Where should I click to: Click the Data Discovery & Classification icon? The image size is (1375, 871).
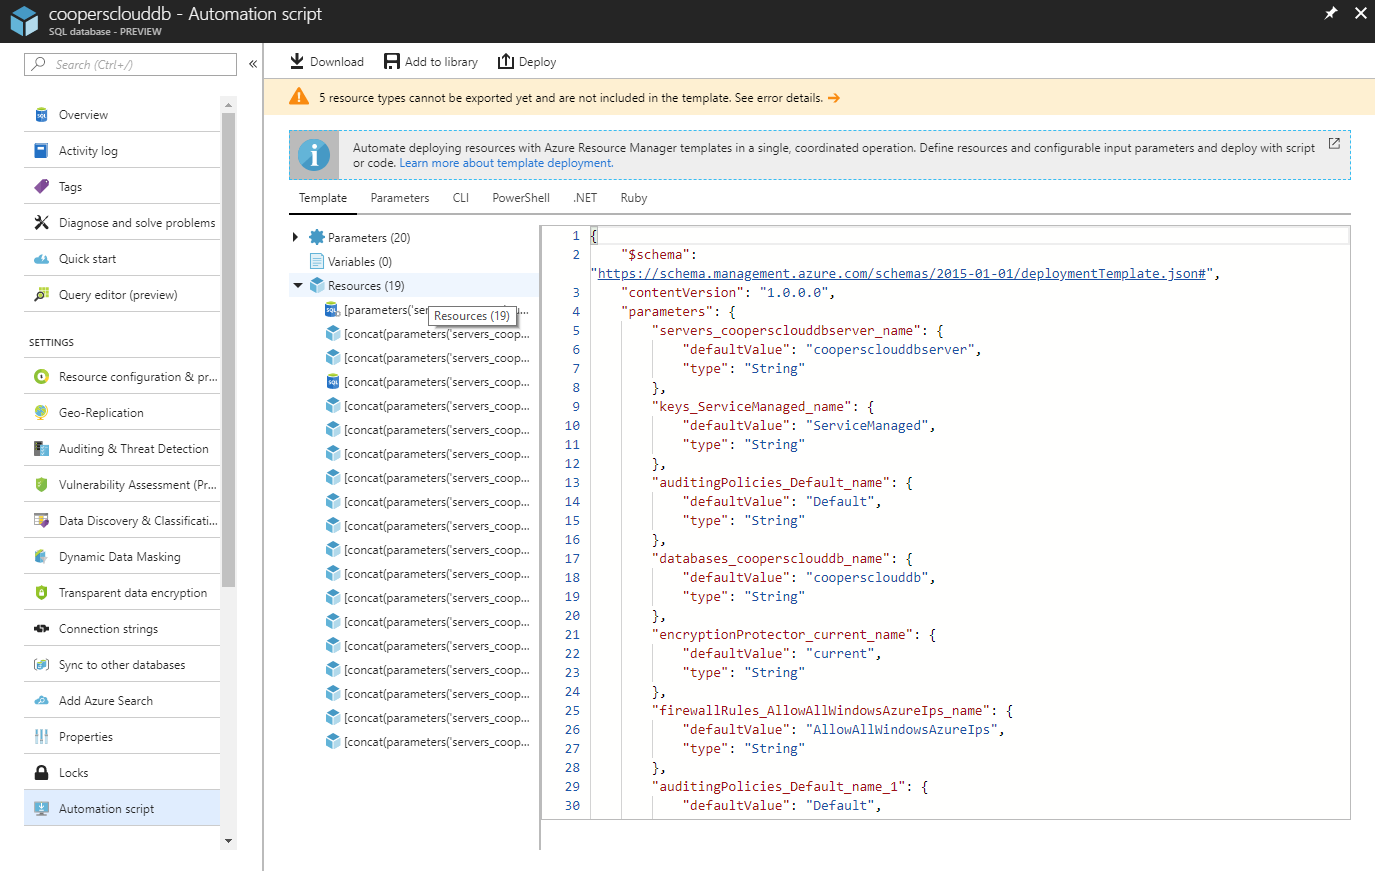click(x=41, y=521)
